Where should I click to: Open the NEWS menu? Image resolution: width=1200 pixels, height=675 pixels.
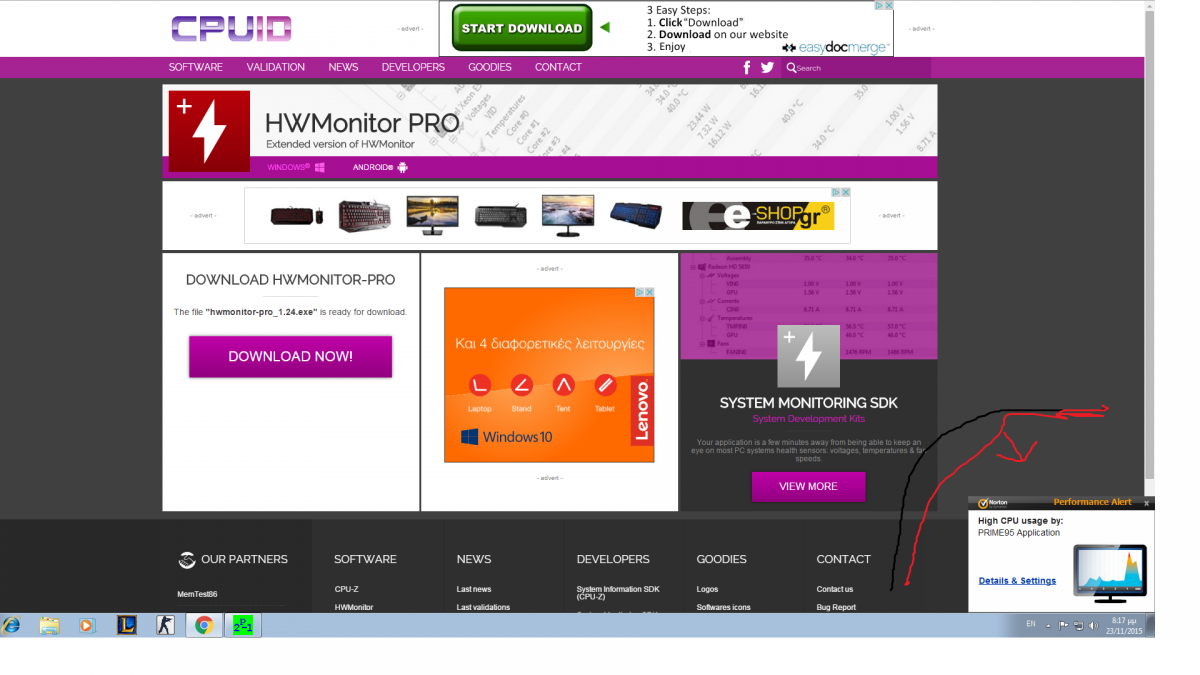[x=343, y=67]
